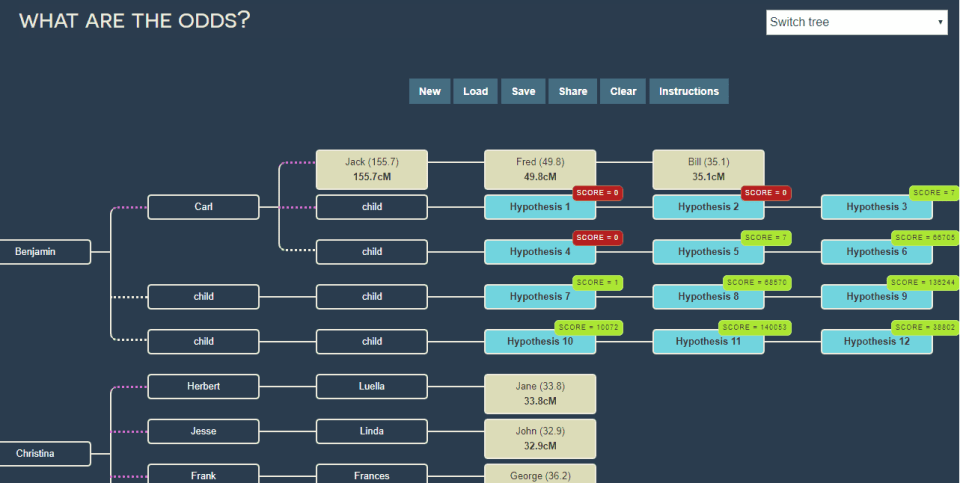This screenshot has width=960, height=483.
Task: Click the Hypothesis 7 node
Action: pos(540,296)
